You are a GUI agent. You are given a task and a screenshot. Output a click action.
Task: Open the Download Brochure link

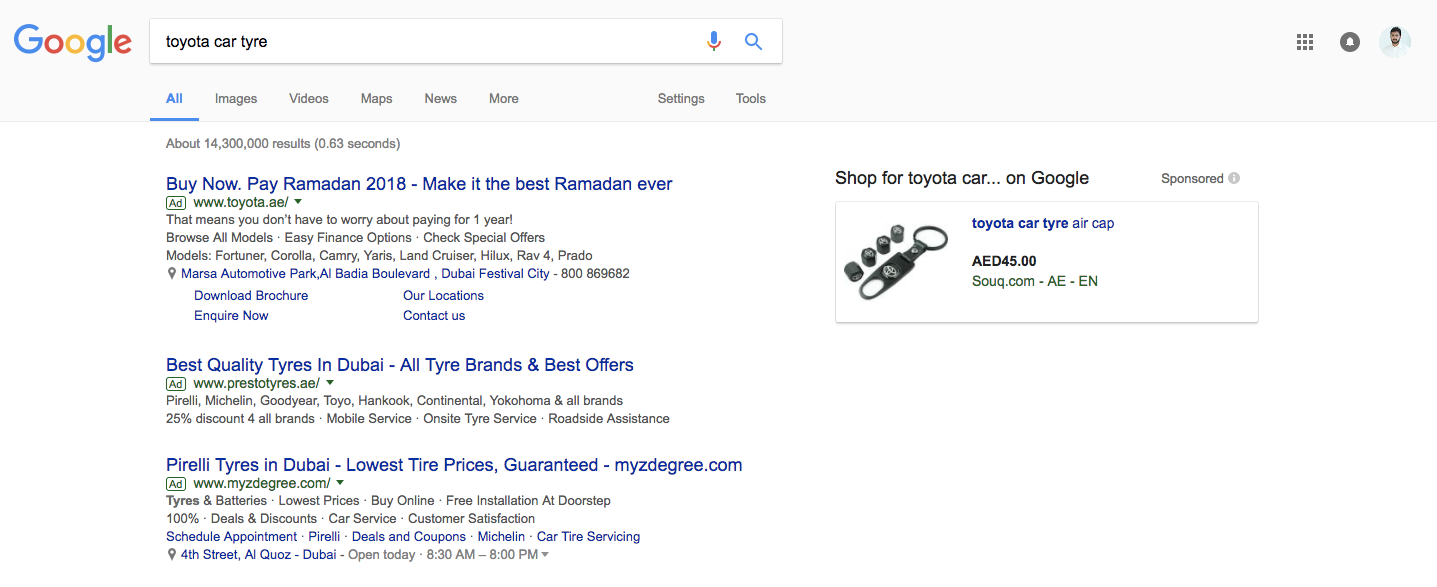coord(251,296)
